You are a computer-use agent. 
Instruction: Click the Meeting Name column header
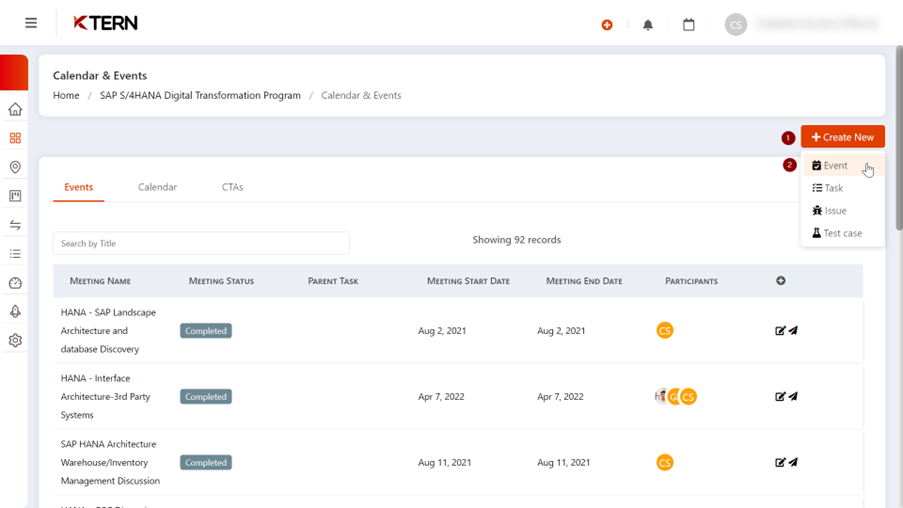pos(100,281)
